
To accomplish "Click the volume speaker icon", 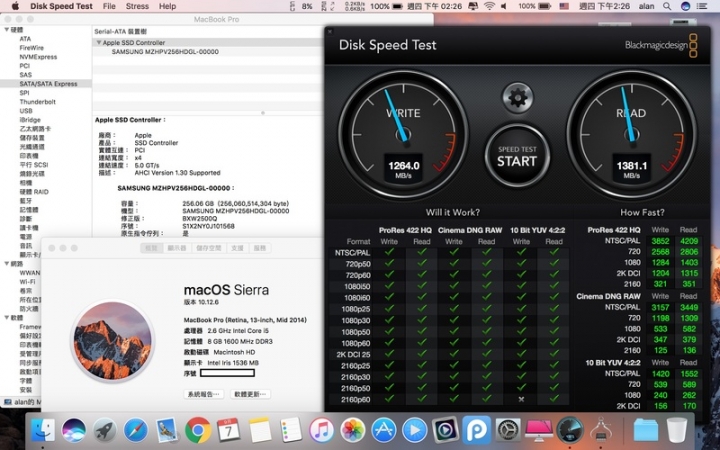I will click(x=504, y=6).
